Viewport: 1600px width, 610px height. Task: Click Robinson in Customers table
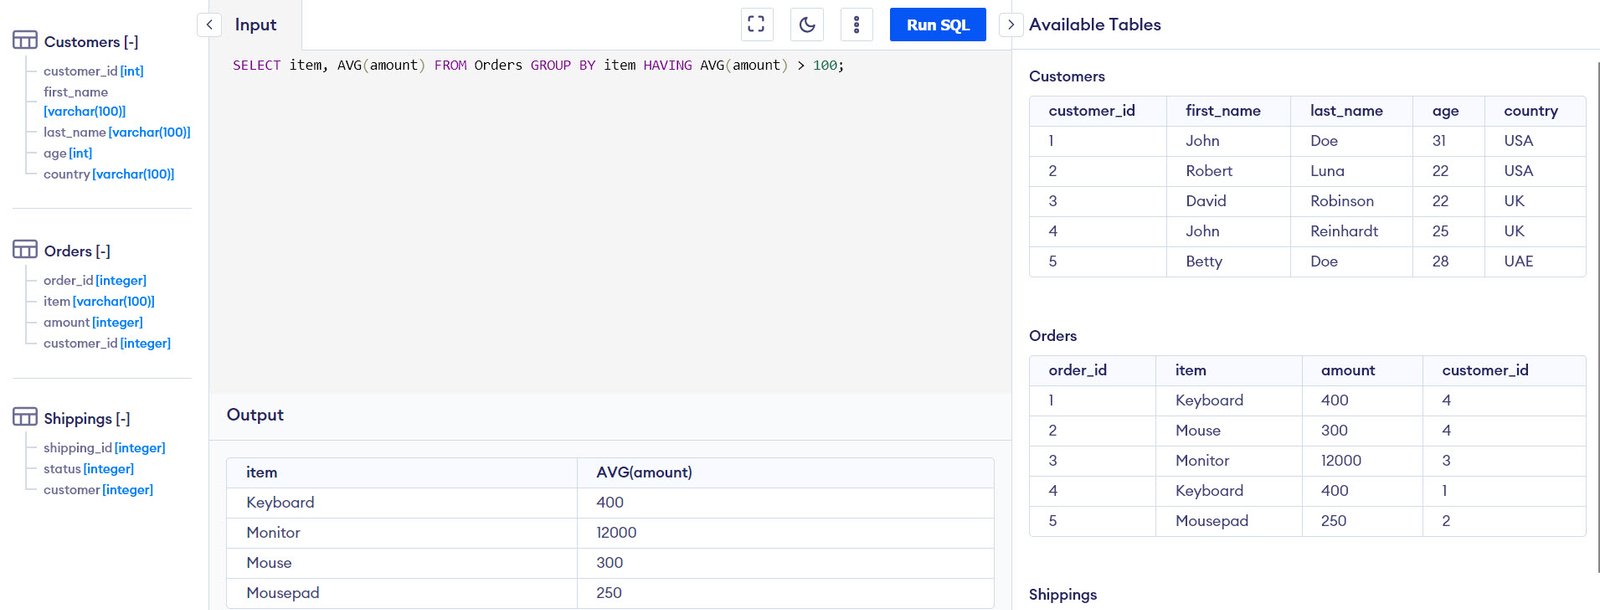coord(1342,201)
